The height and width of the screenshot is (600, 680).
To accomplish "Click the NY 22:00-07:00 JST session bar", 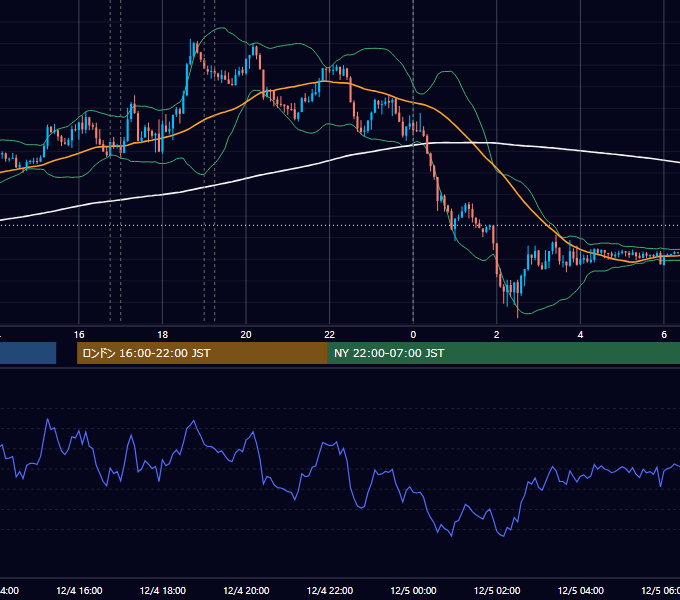I will [503, 353].
